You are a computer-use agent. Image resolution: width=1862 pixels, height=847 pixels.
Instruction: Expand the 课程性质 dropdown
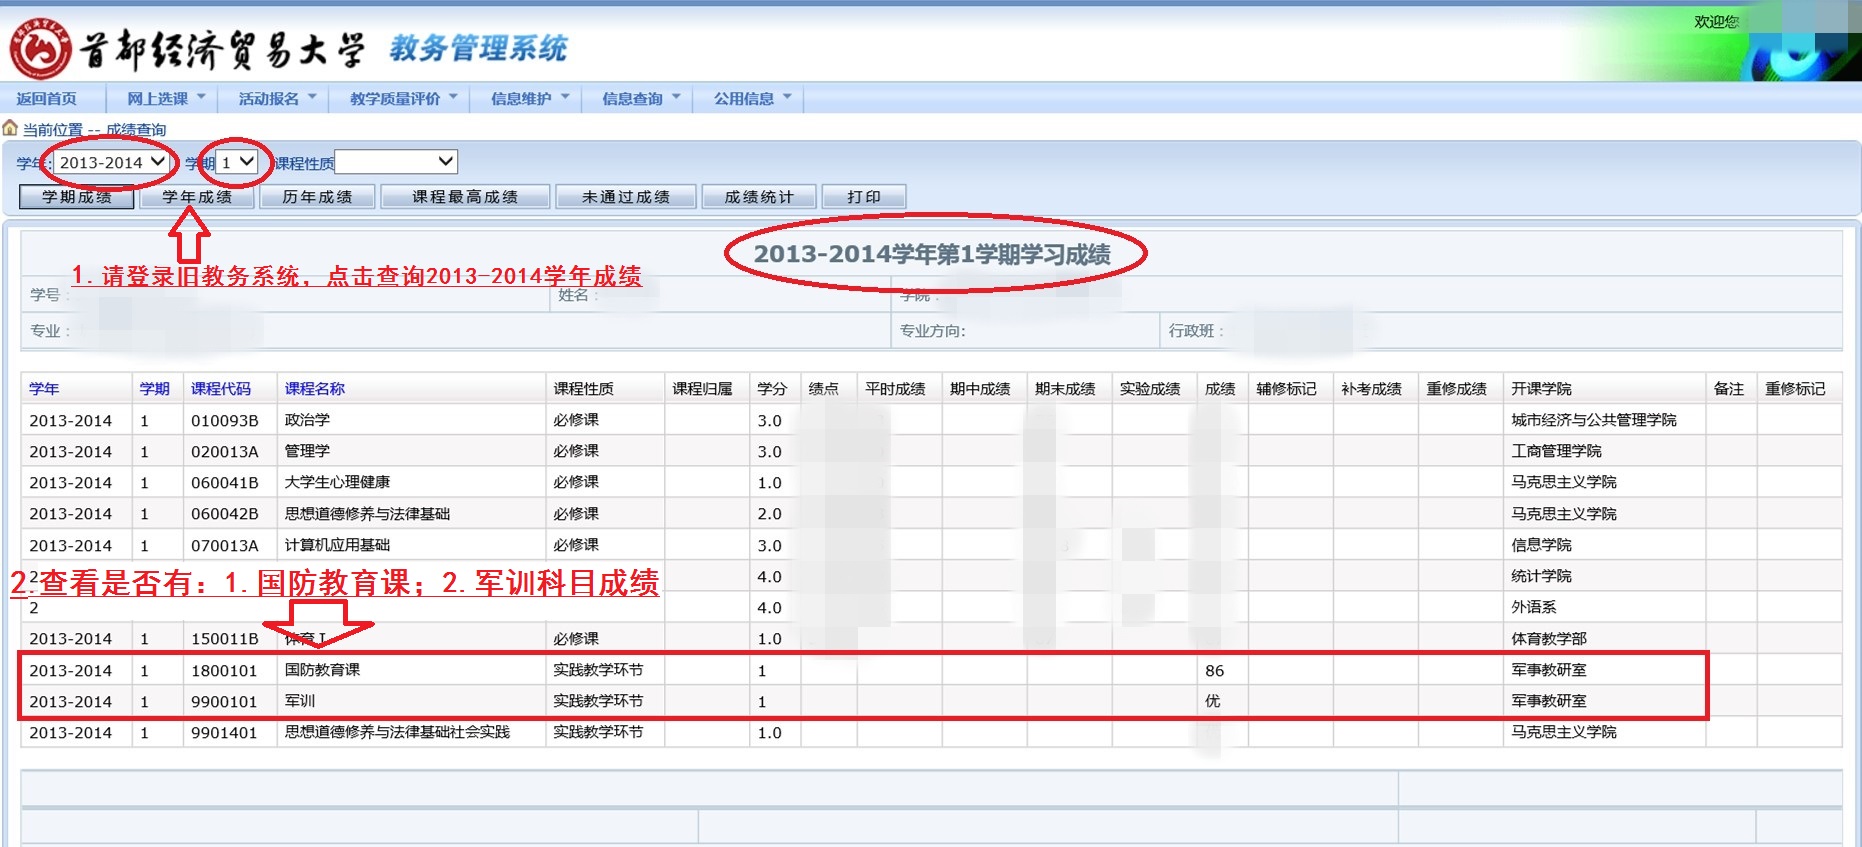tap(396, 162)
